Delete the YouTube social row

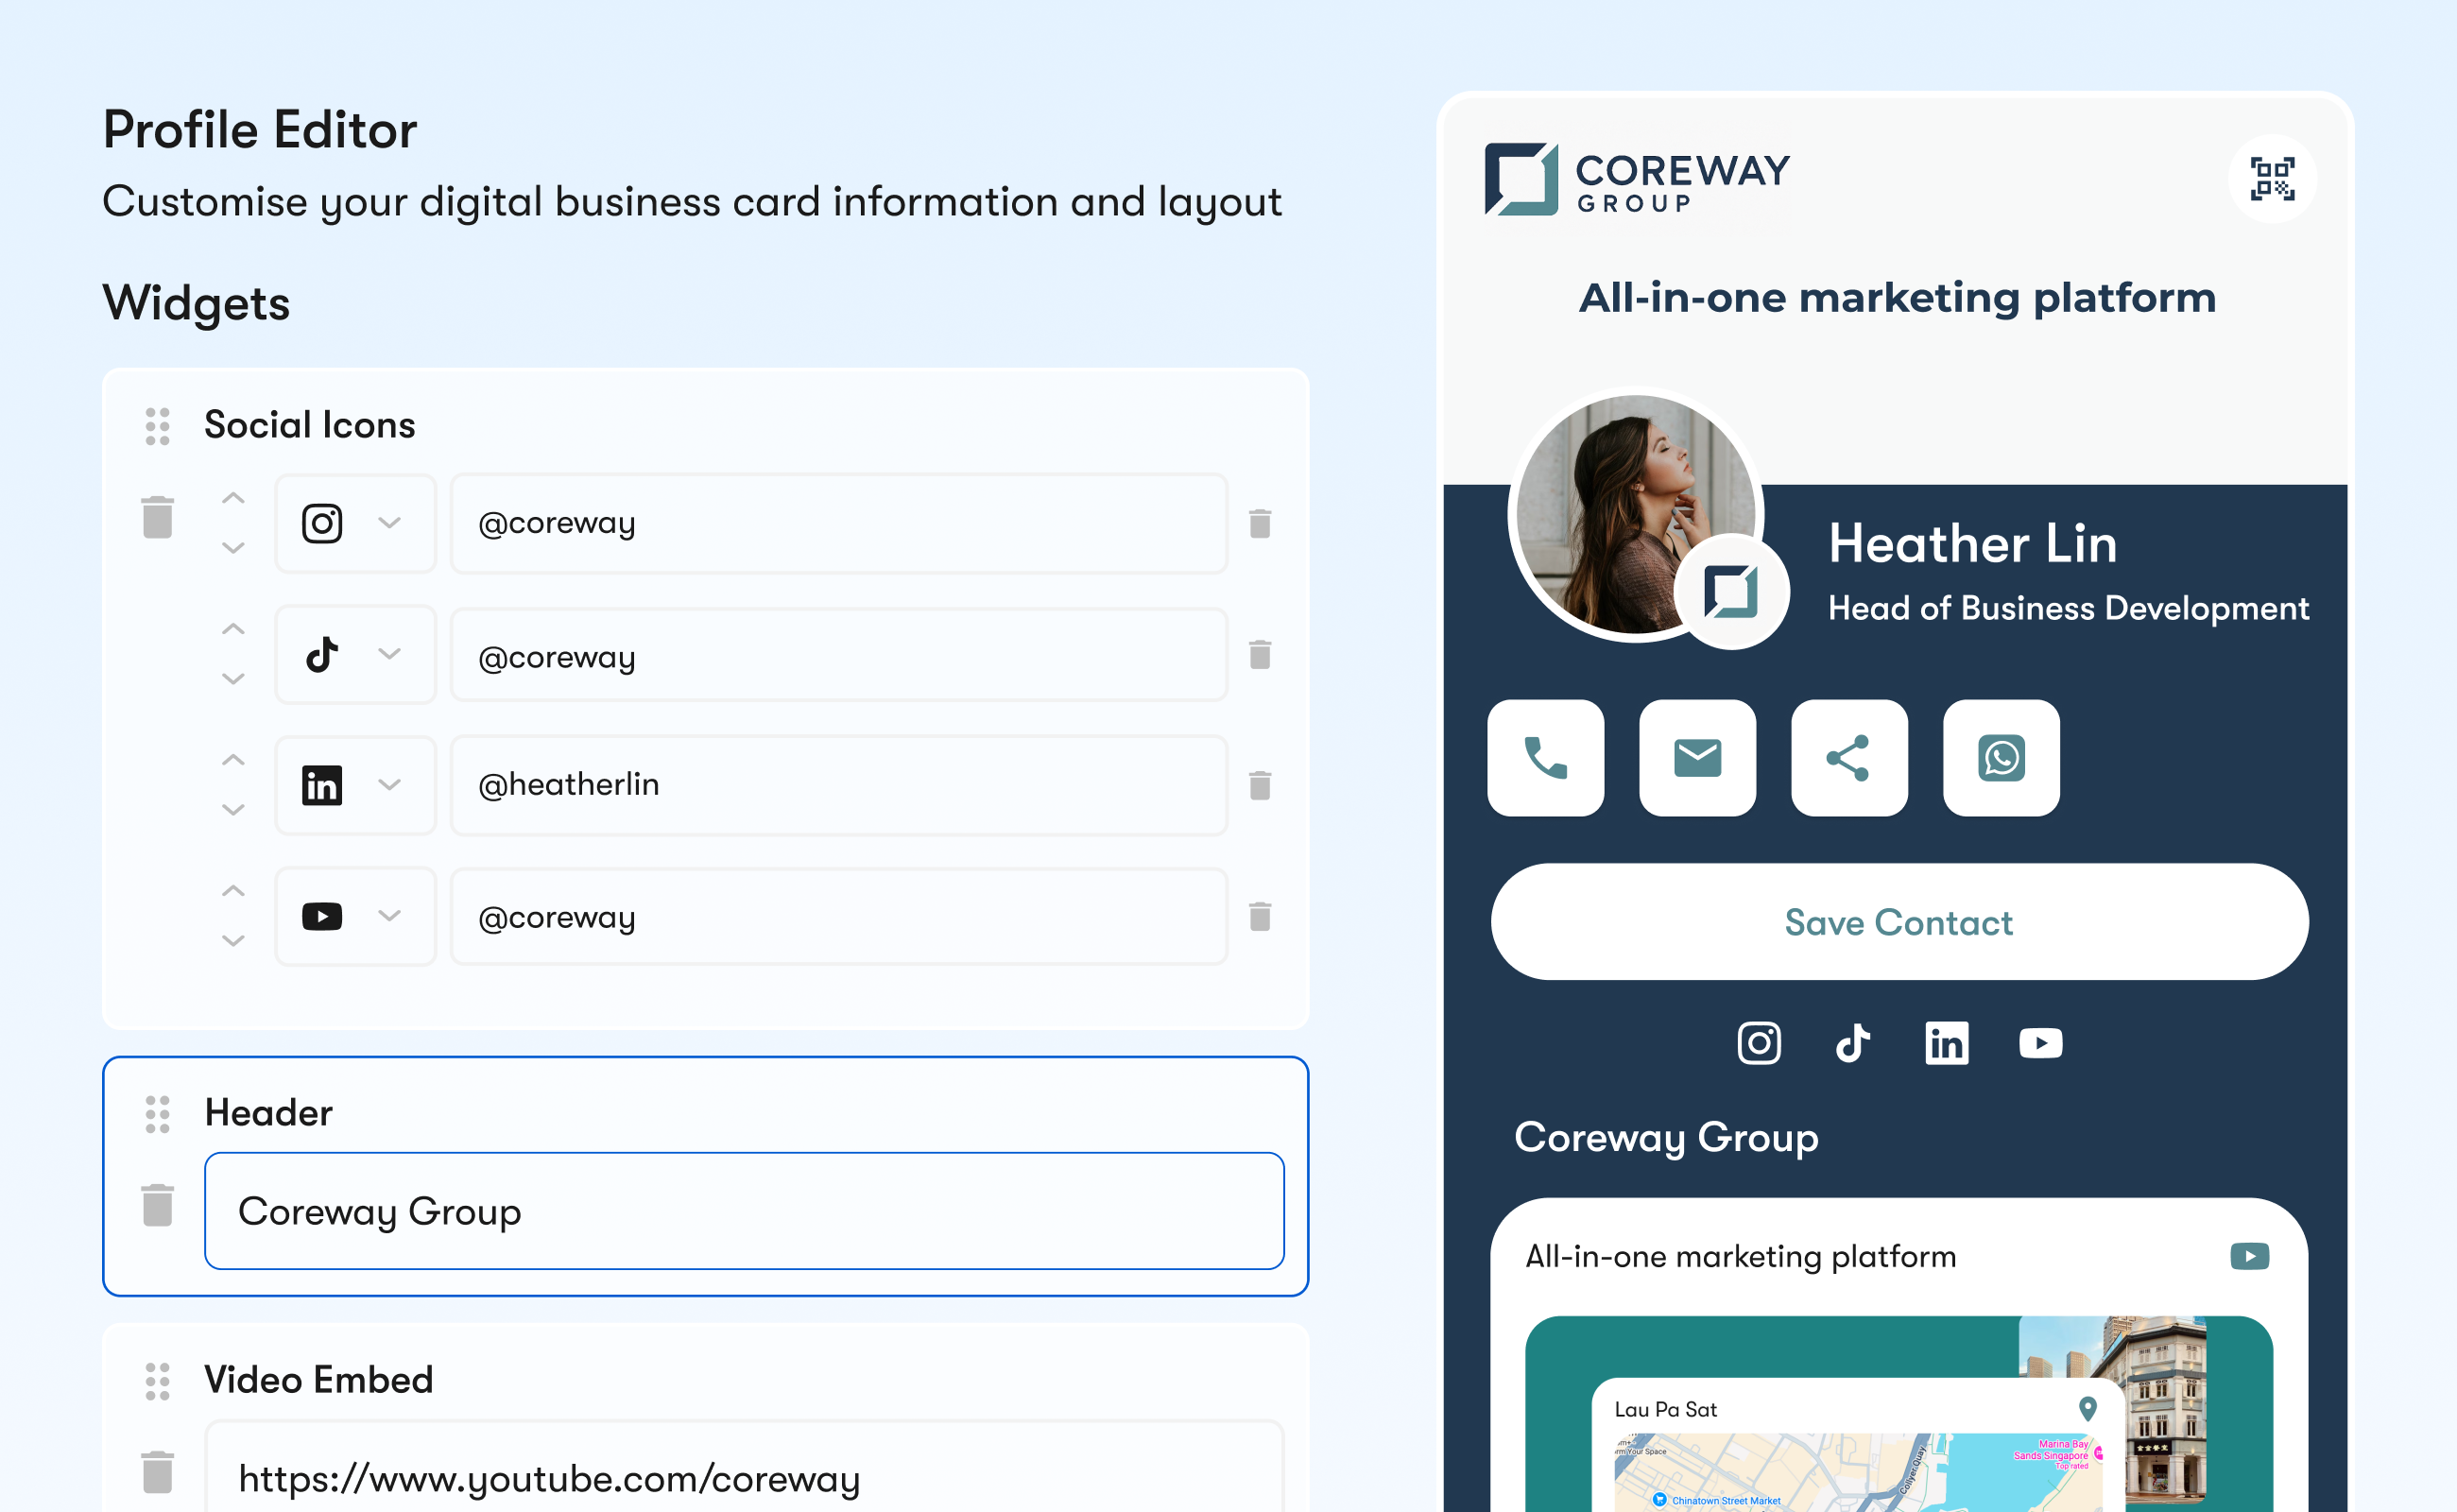tap(1260, 916)
